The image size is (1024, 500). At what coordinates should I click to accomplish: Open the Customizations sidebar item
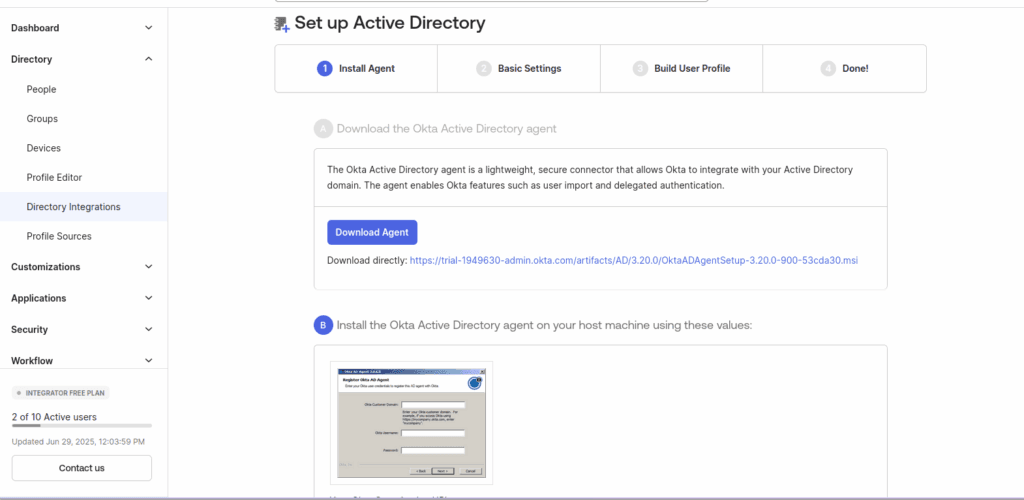46,267
